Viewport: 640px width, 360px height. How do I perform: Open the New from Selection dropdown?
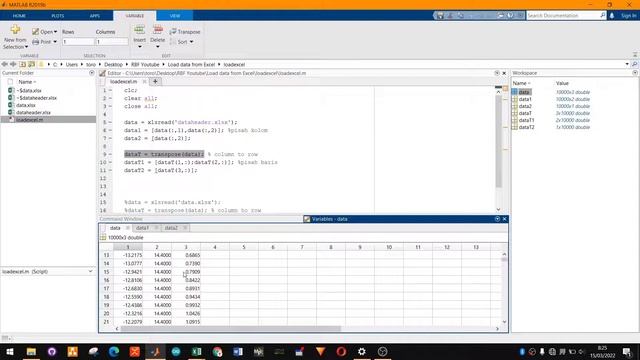(27, 47)
